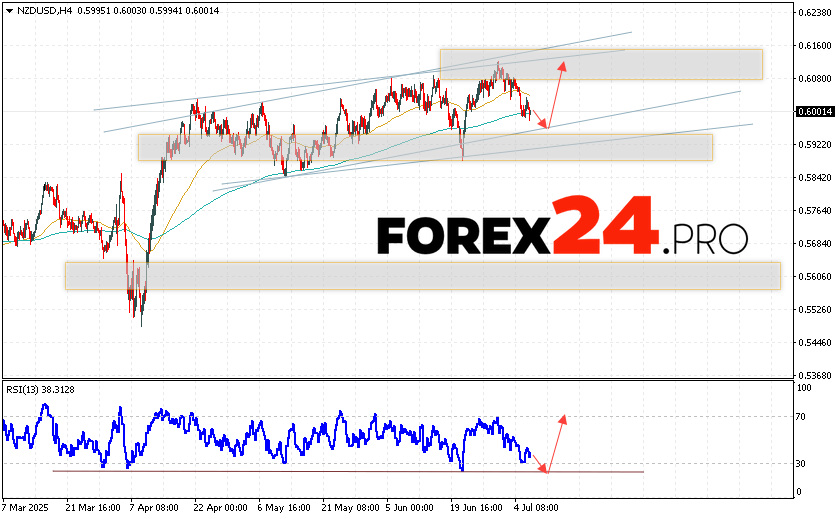Click the RSI 30 level label
839x519 pixels.
[802, 463]
